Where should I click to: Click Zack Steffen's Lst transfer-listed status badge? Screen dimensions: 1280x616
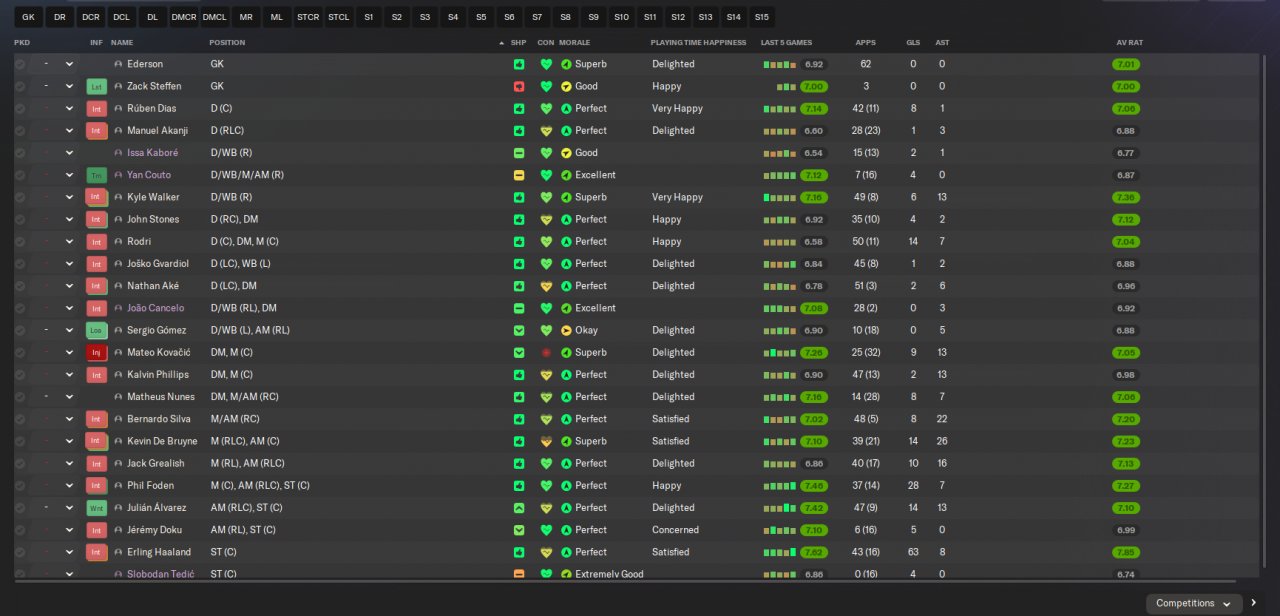[x=97, y=86]
